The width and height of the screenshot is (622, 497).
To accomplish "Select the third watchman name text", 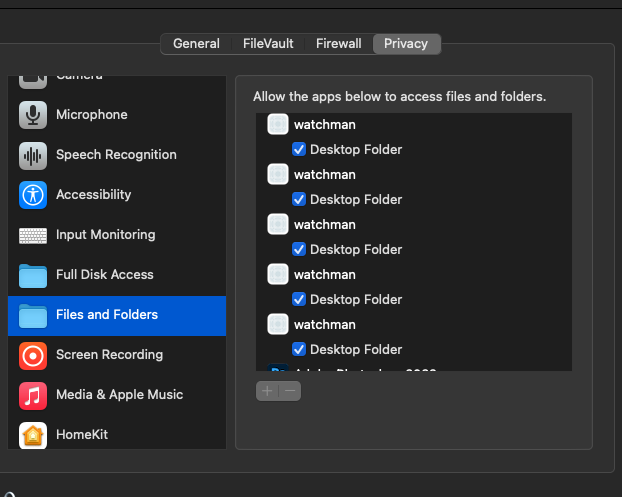I will pos(324,225).
